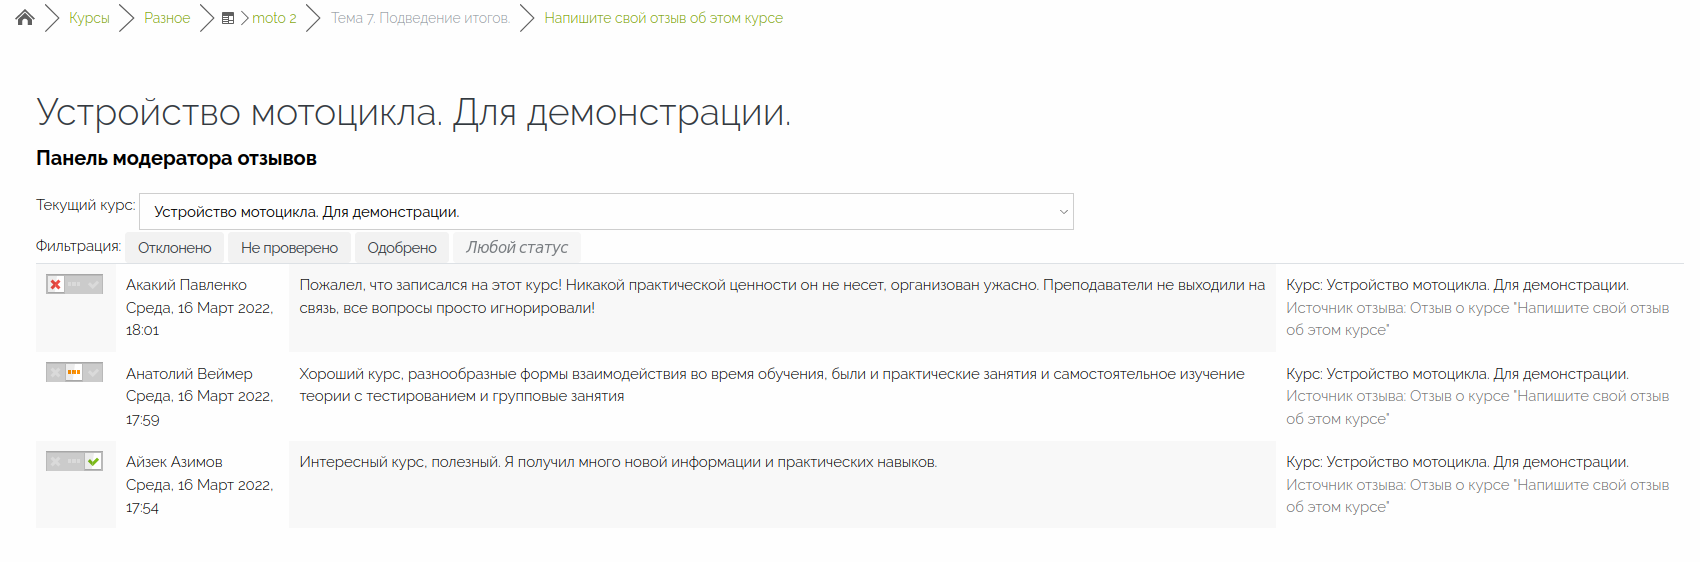
Task: Open the moto 2 breadcrumb link
Action: coord(274,18)
